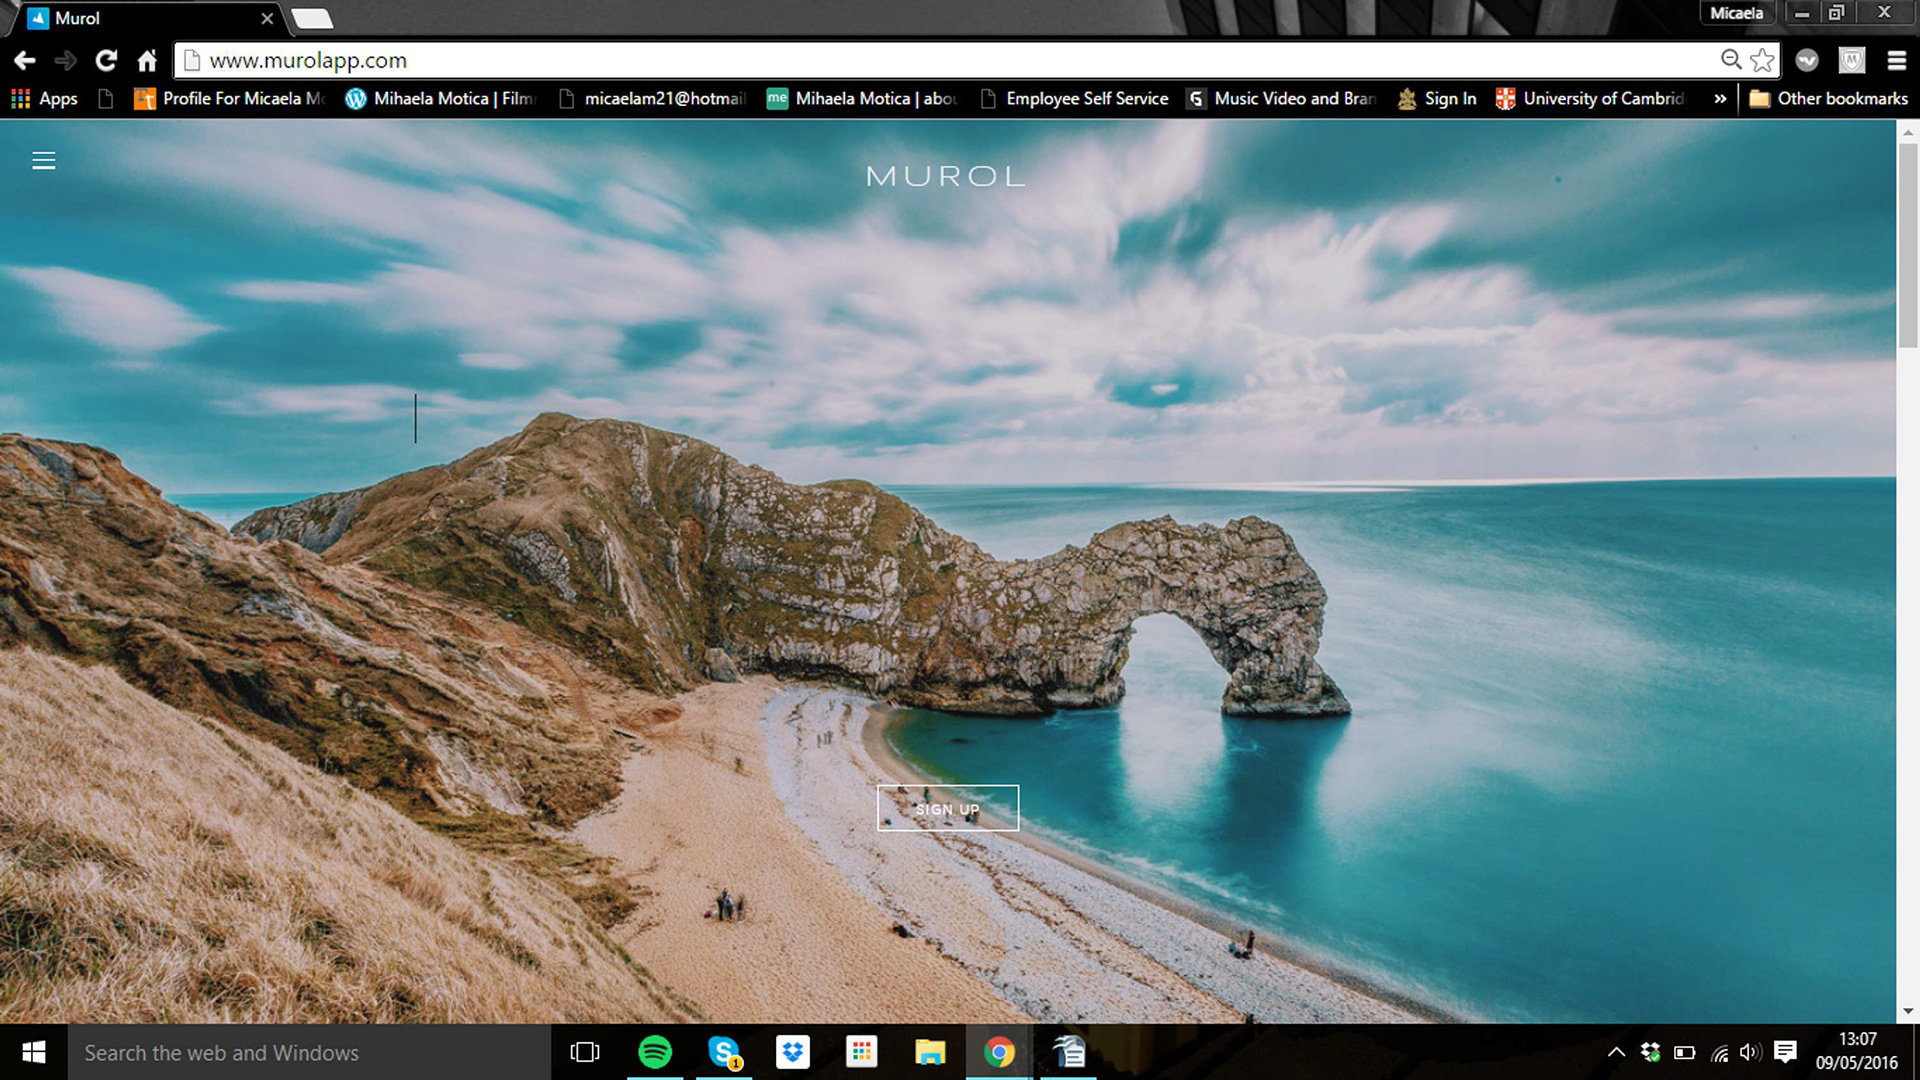1920x1080 pixels.
Task: Reload the page with refresh icon
Action: [106, 61]
